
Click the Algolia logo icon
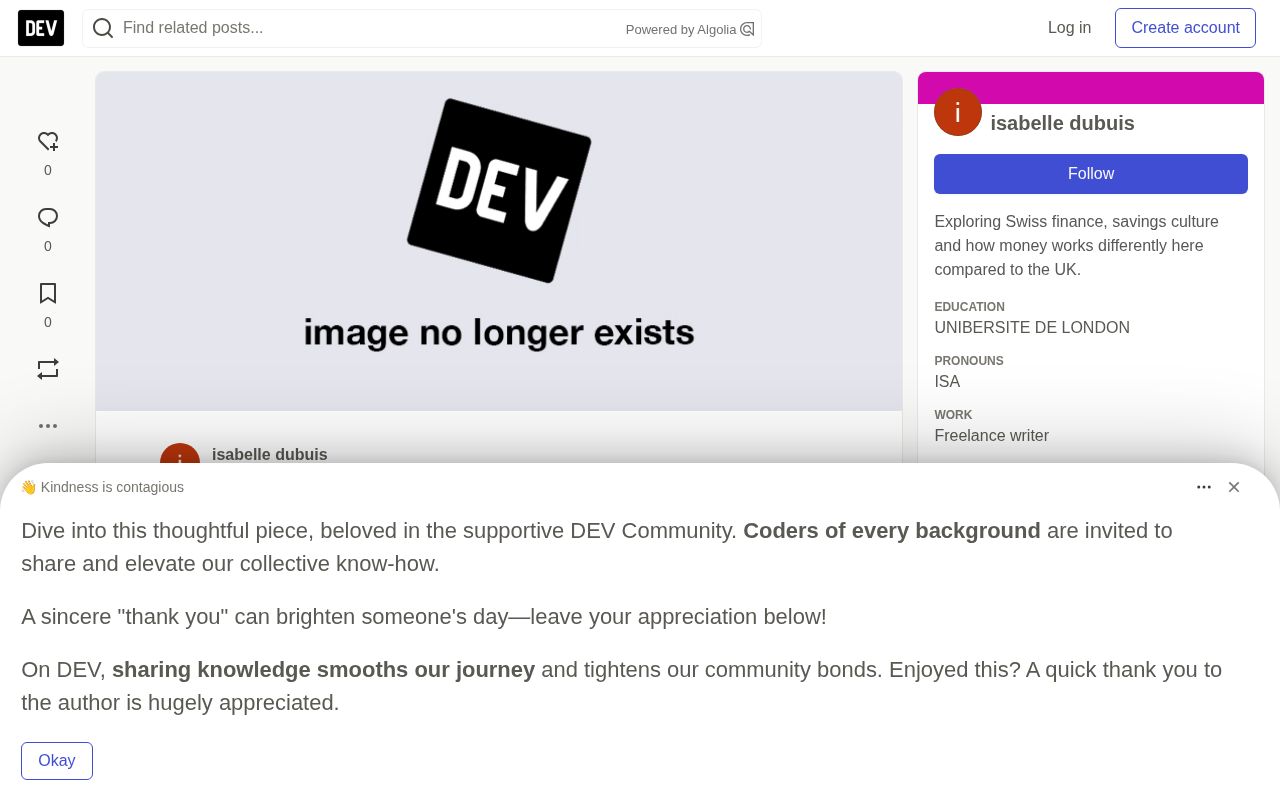[747, 29]
